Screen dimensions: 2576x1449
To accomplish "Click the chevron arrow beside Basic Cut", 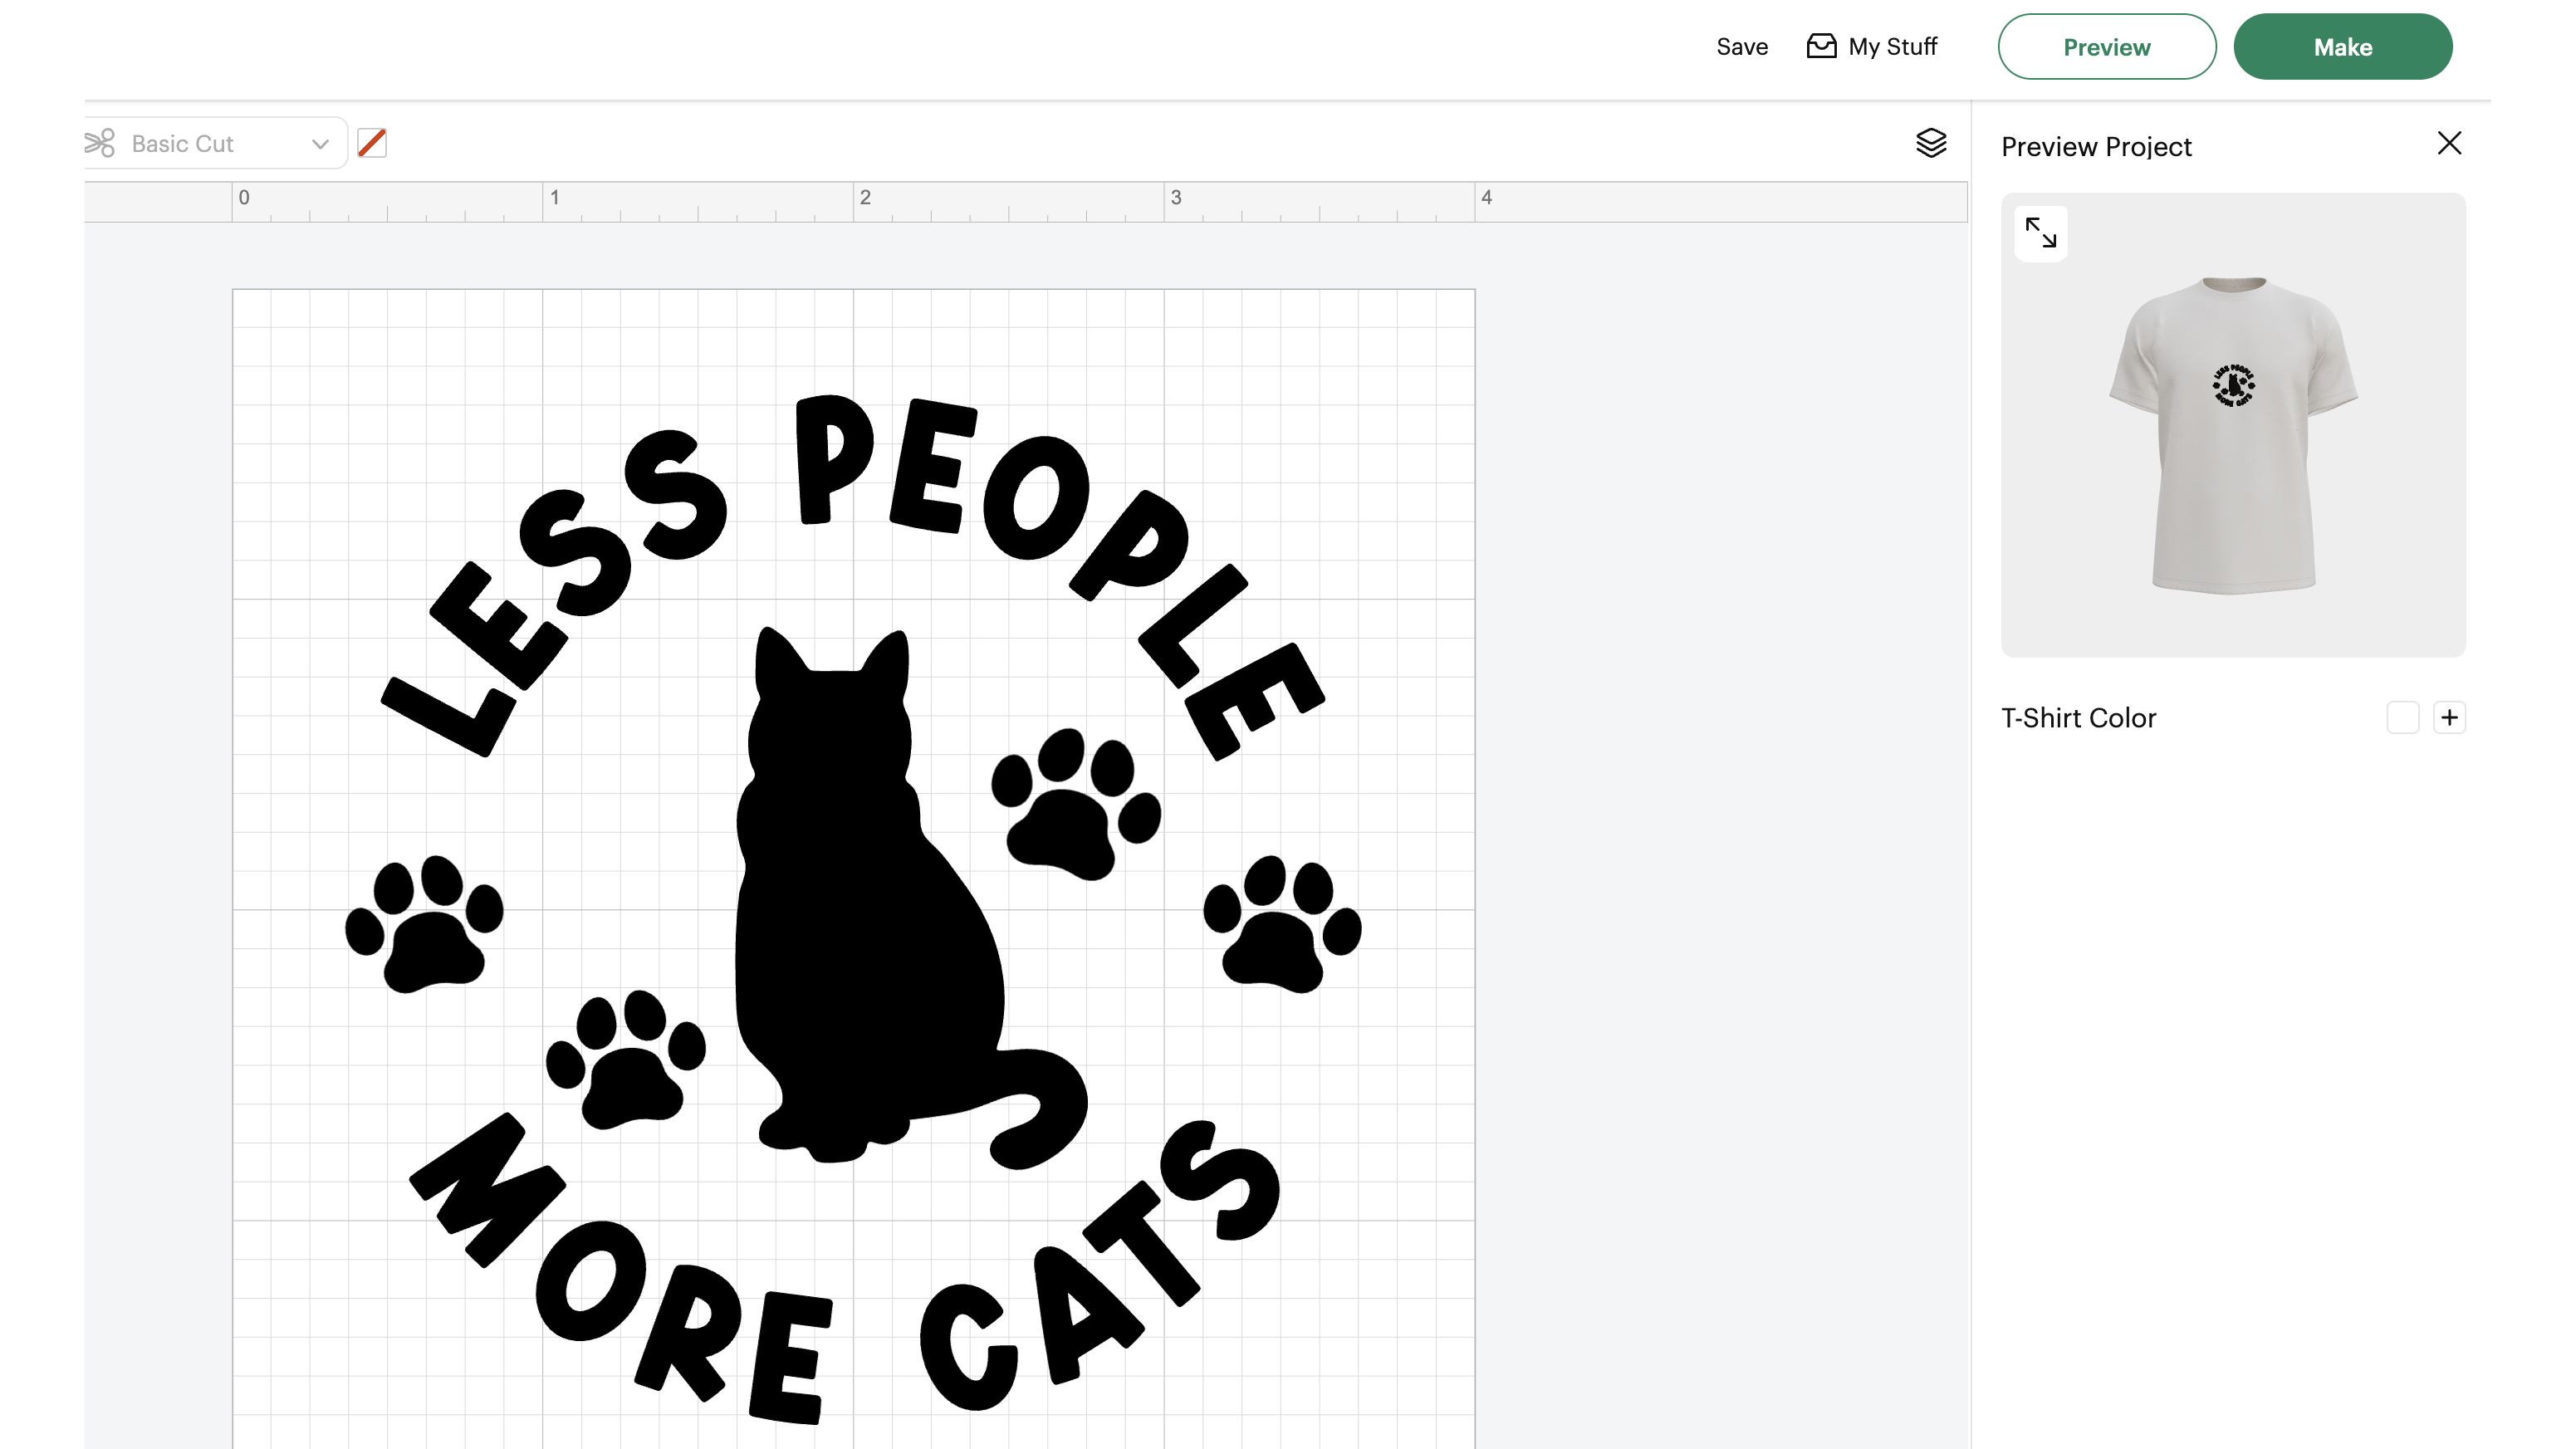I will [320, 144].
